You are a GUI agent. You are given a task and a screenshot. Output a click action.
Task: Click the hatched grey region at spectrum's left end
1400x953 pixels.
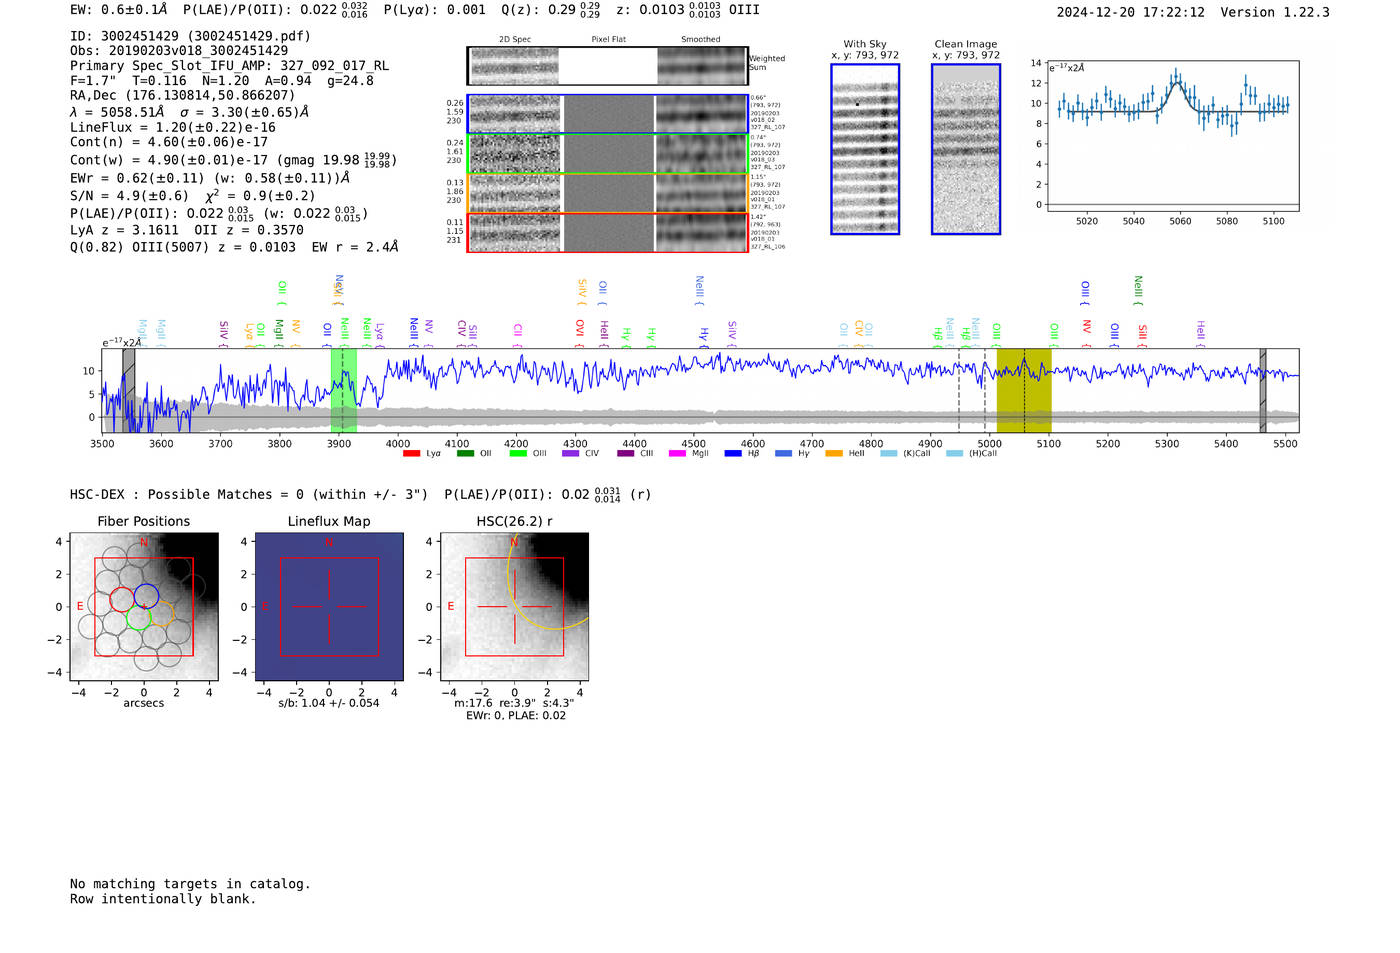pos(128,391)
